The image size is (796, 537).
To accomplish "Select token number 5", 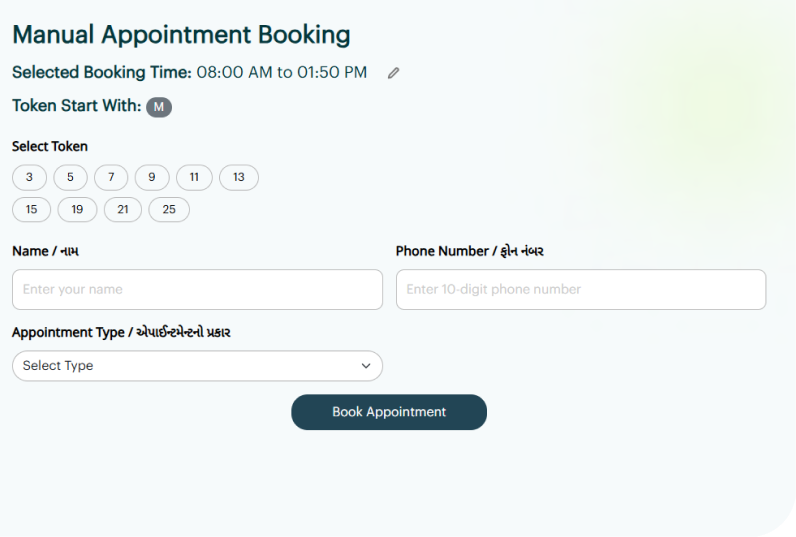I will tap(70, 178).
